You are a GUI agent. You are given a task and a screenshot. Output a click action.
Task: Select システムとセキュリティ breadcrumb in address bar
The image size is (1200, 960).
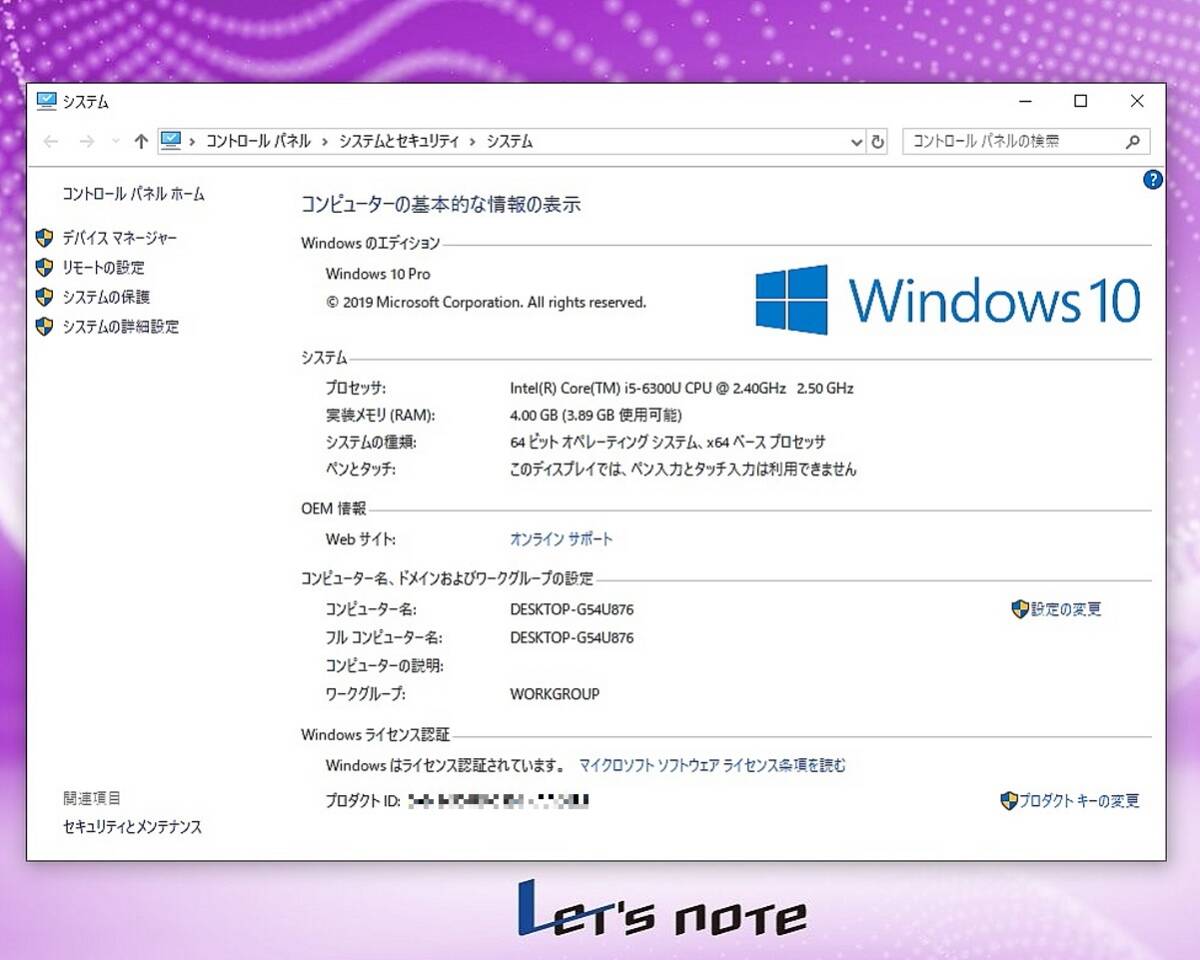point(399,142)
